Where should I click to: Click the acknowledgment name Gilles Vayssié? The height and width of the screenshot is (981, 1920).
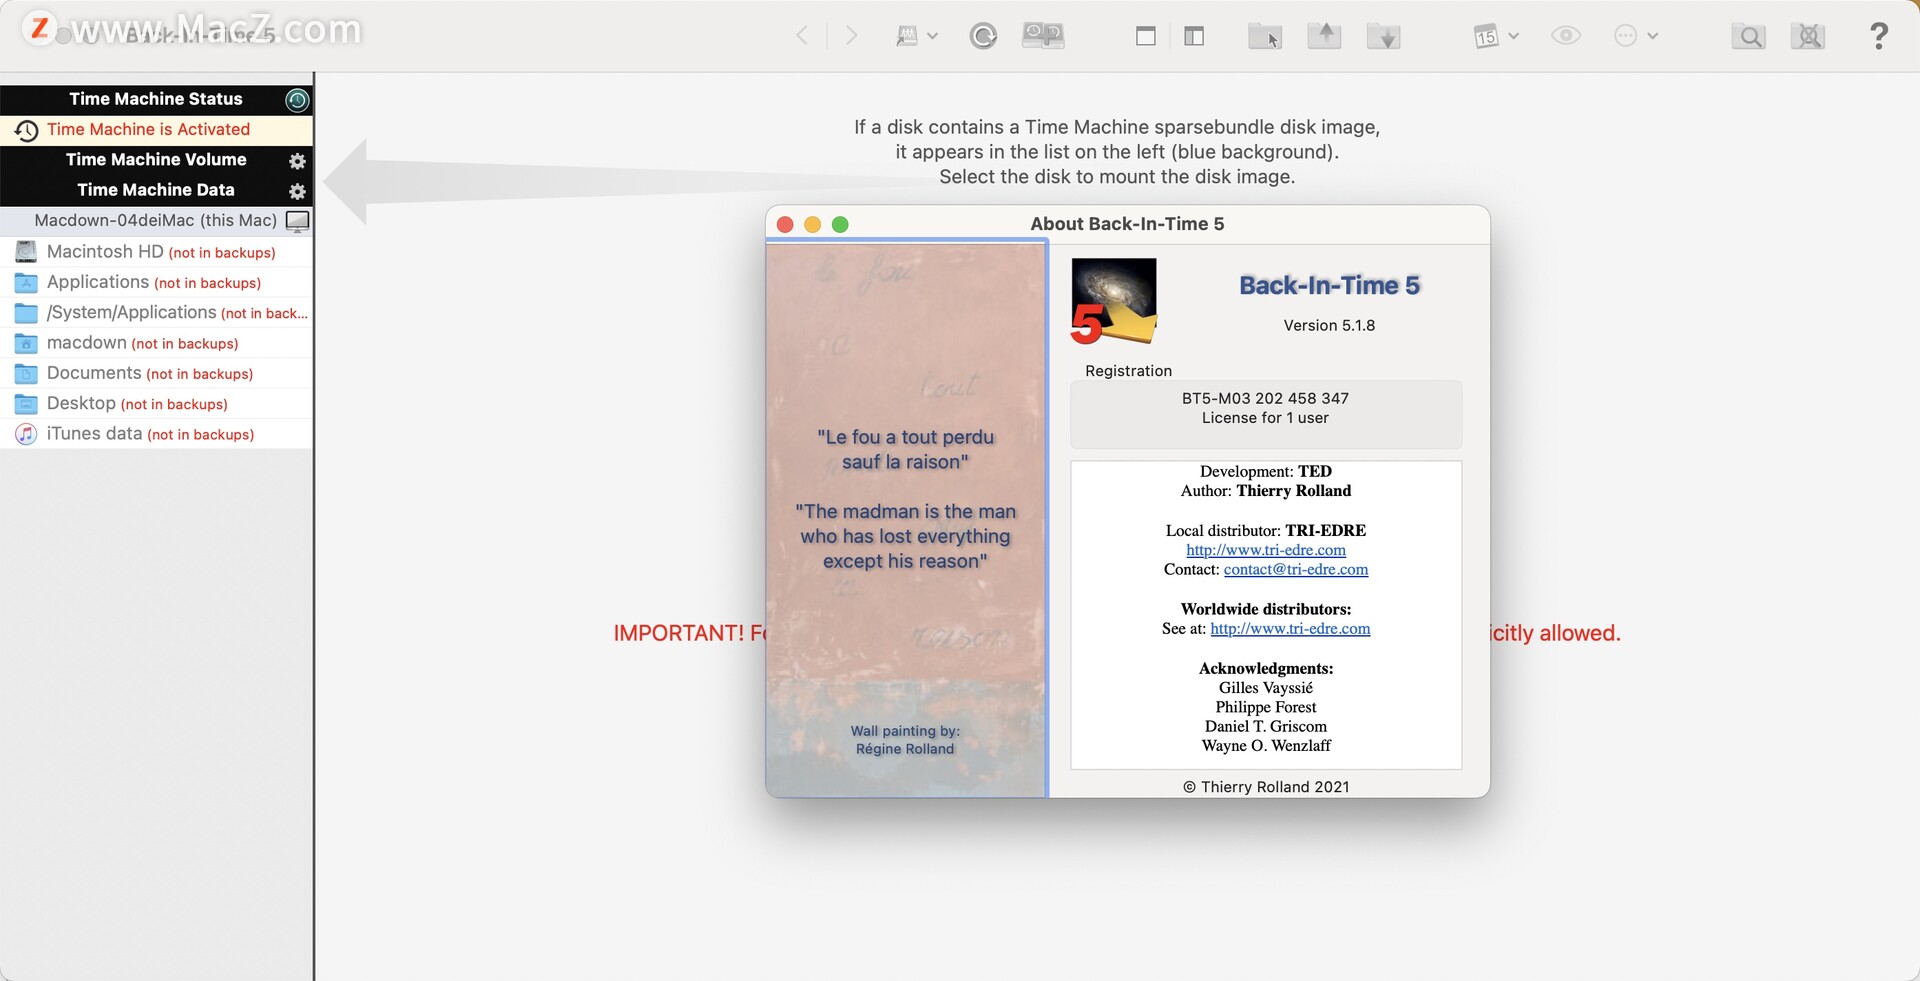[1266, 688]
